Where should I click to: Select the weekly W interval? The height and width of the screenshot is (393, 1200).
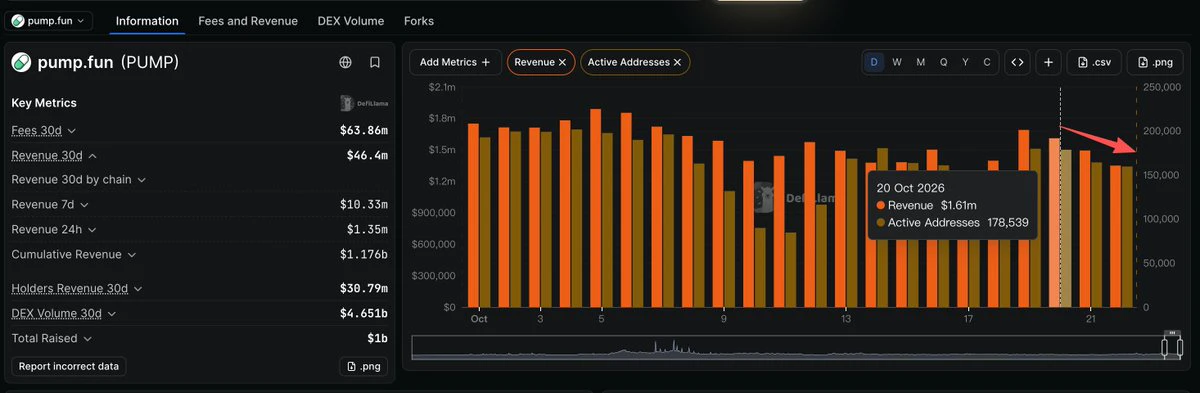(897, 62)
